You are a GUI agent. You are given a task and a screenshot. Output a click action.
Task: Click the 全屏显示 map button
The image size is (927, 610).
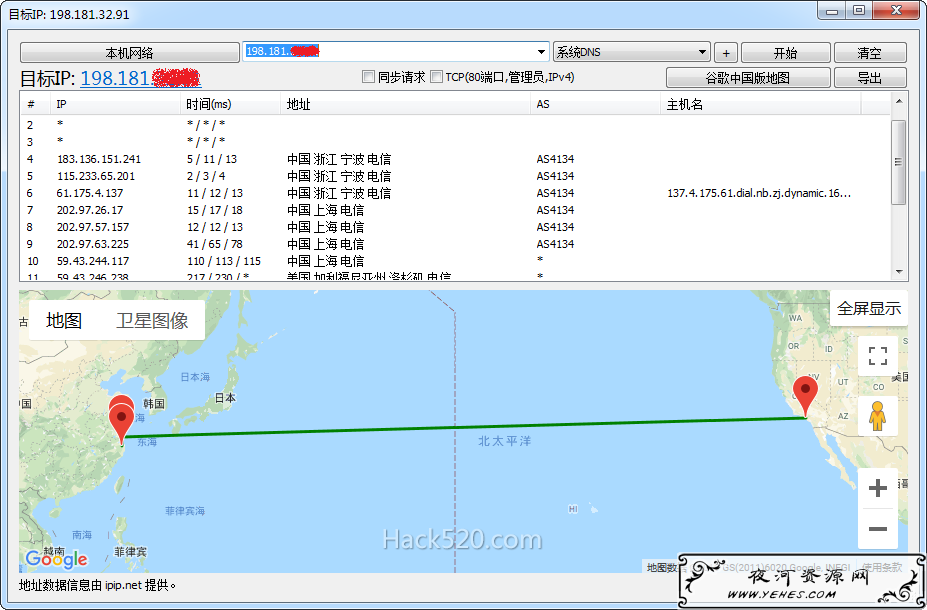click(x=868, y=308)
